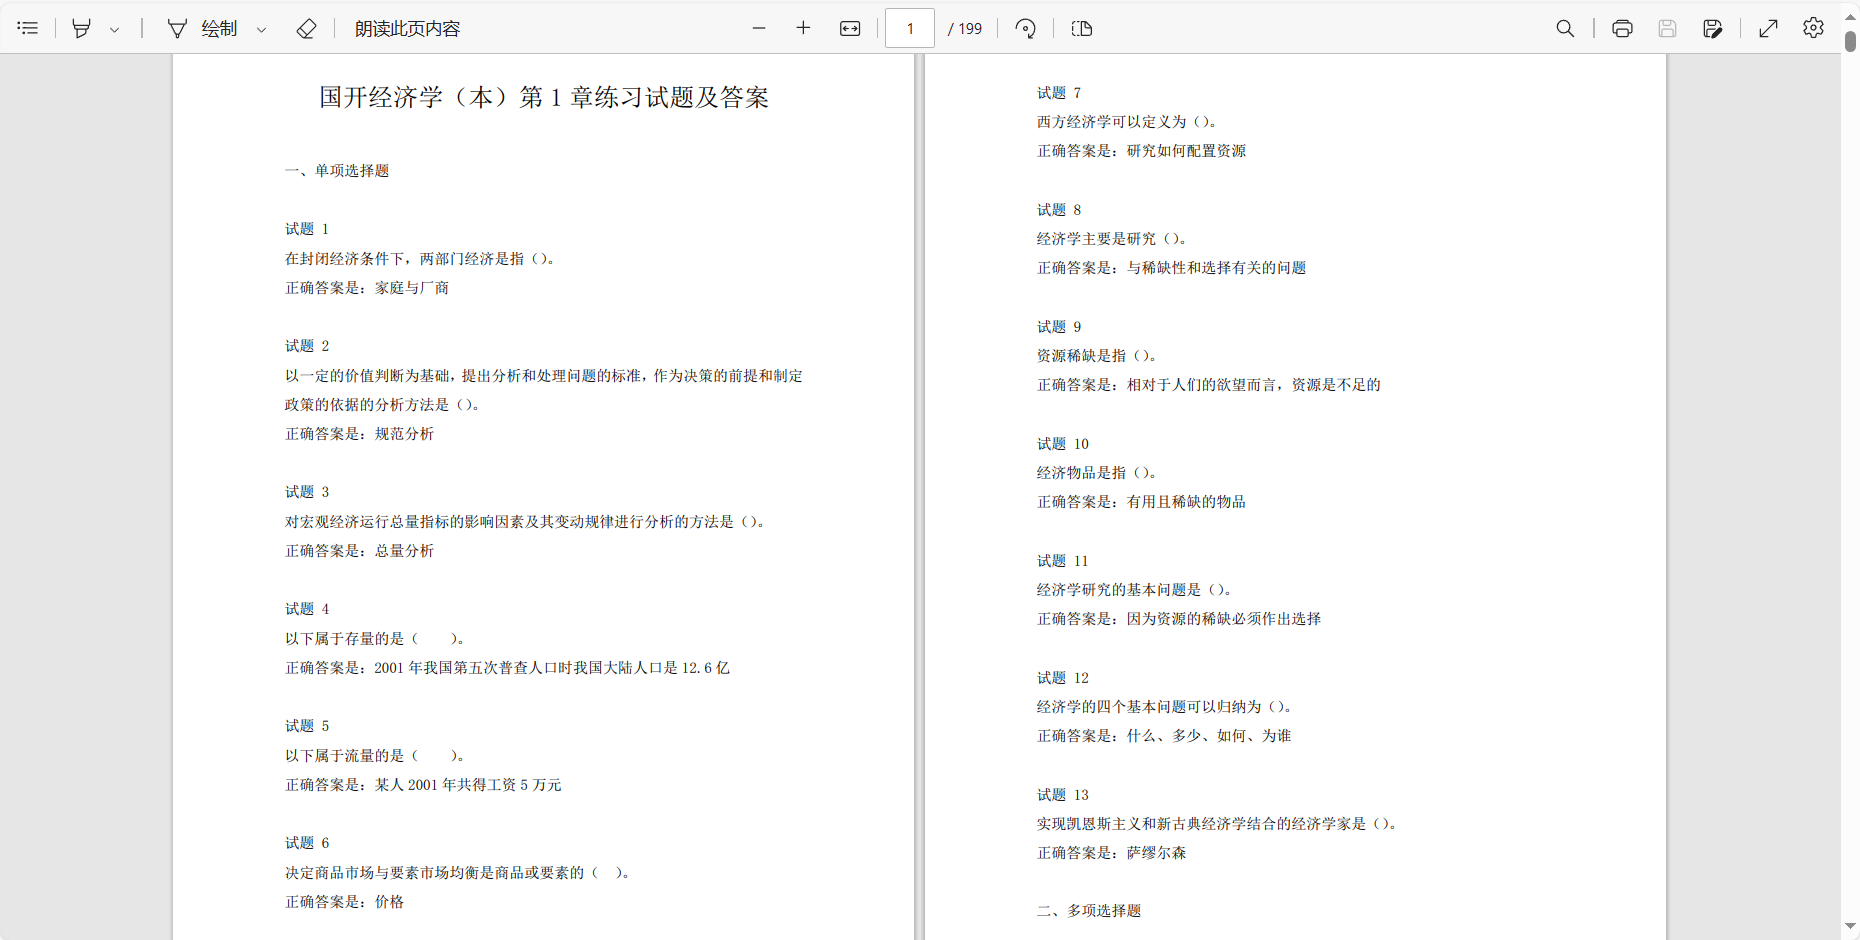
Task: Click the question 以下属于存量的是
Action: pyautogui.click(x=375, y=639)
